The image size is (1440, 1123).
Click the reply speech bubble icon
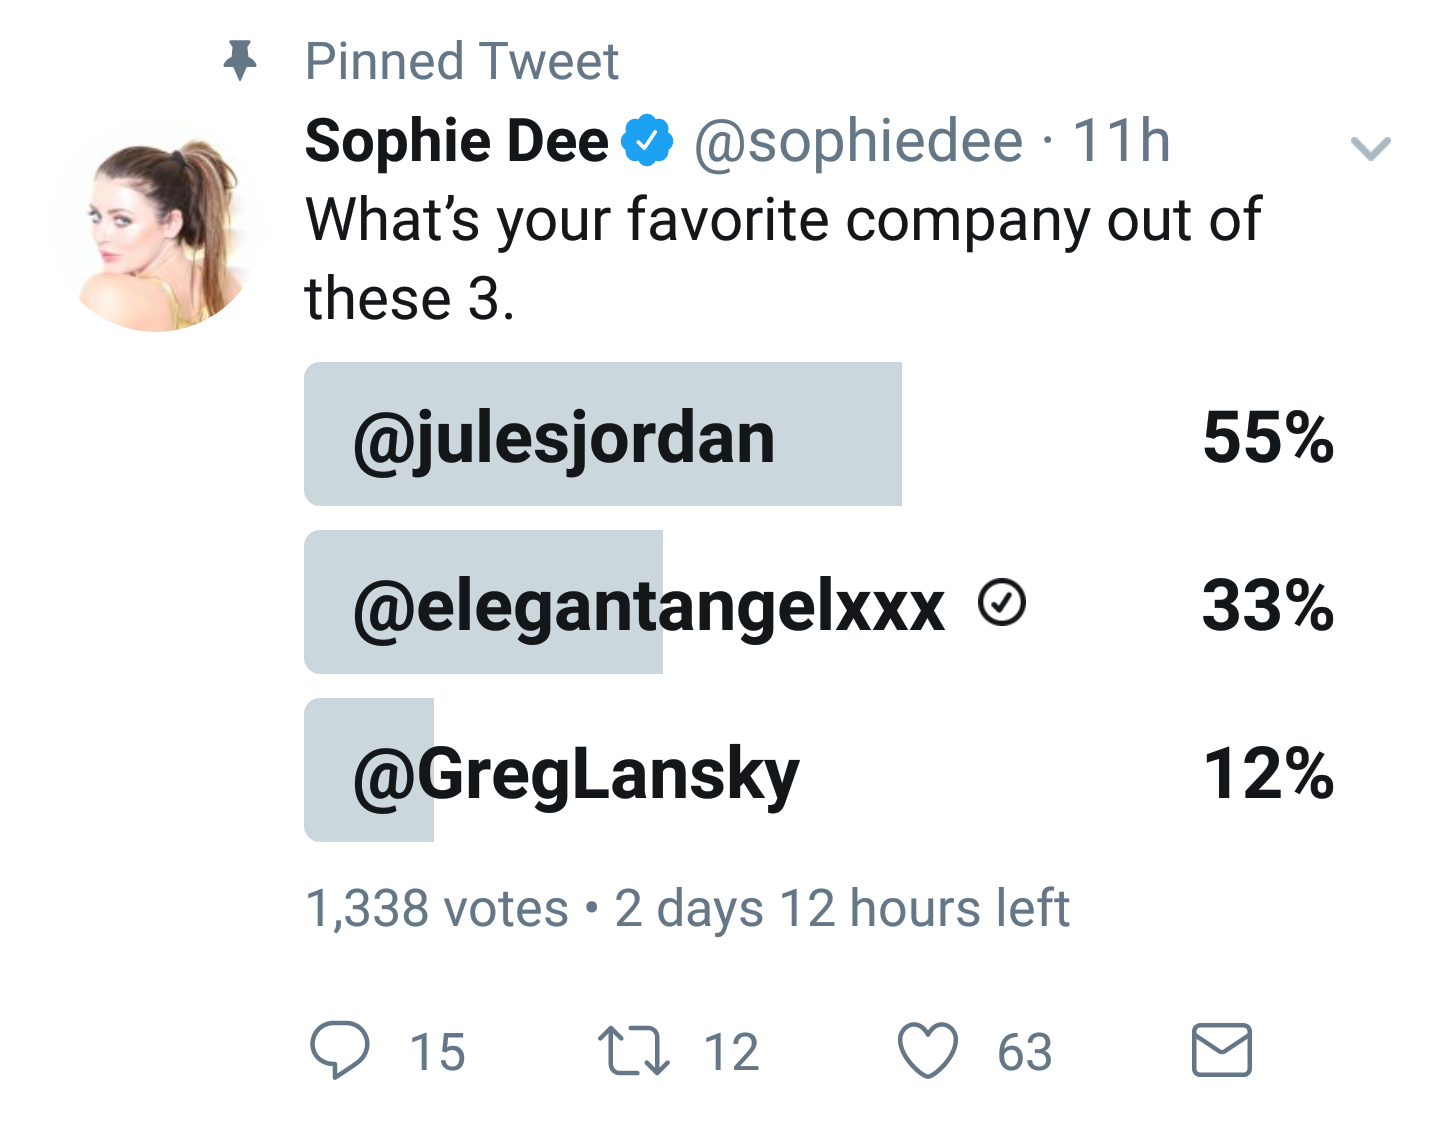pyautogui.click(x=341, y=1050)
